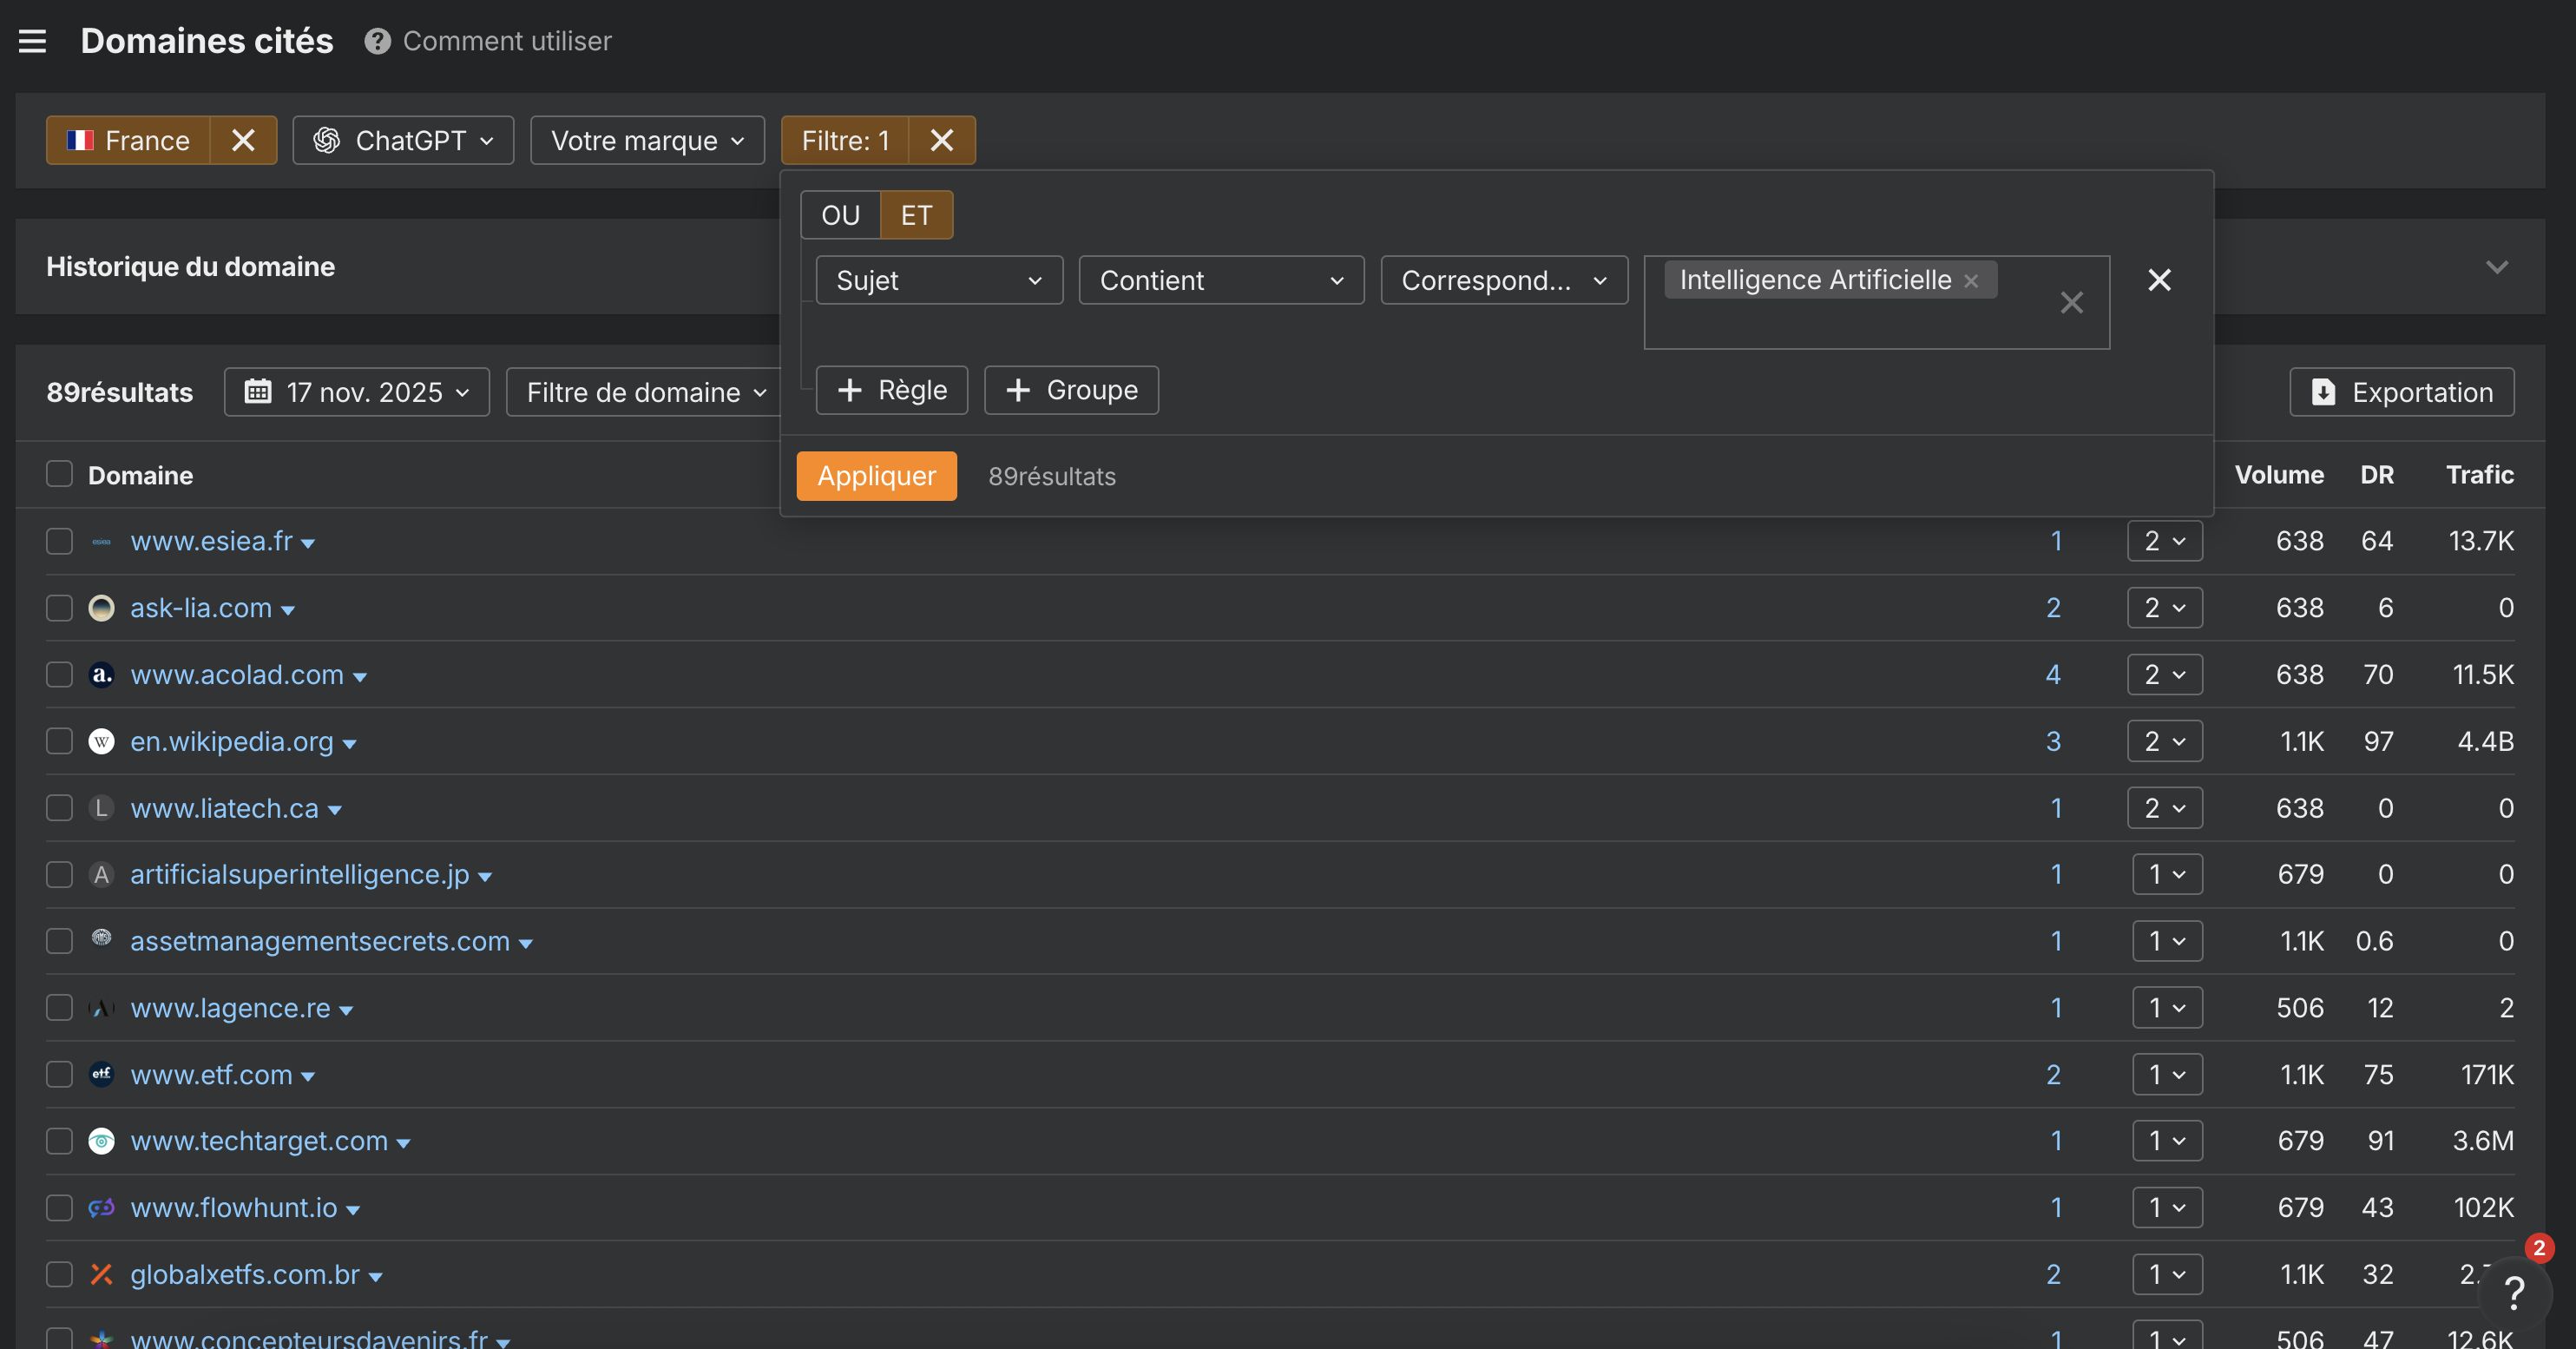This screenshot has width=2576, height=1349.
Task: Open the hamburger menu icon
Action: coord(32,41)
